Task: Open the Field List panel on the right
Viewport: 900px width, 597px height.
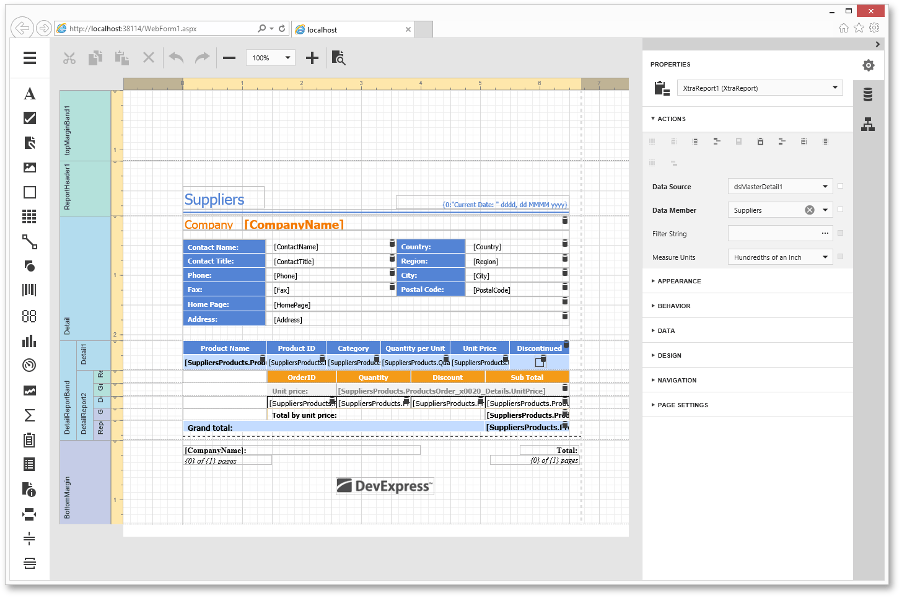Action: [x=867, y=94]
